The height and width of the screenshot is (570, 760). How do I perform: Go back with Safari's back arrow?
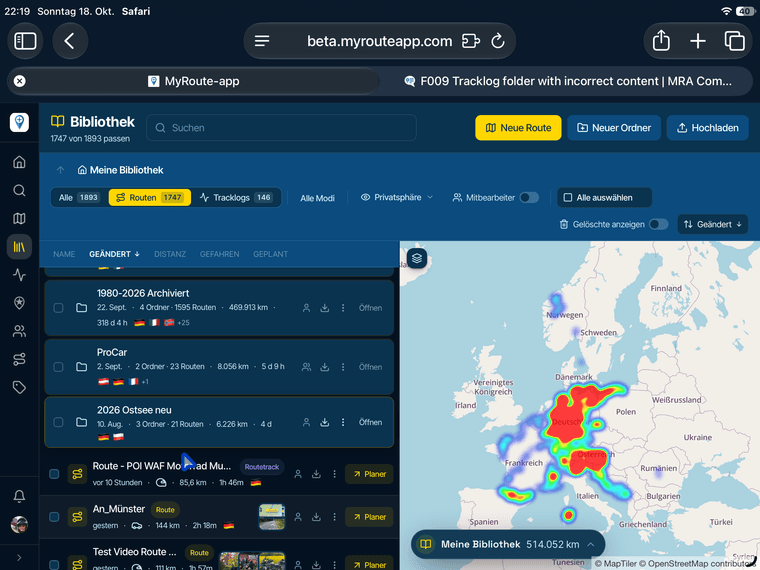coord(70,41)
